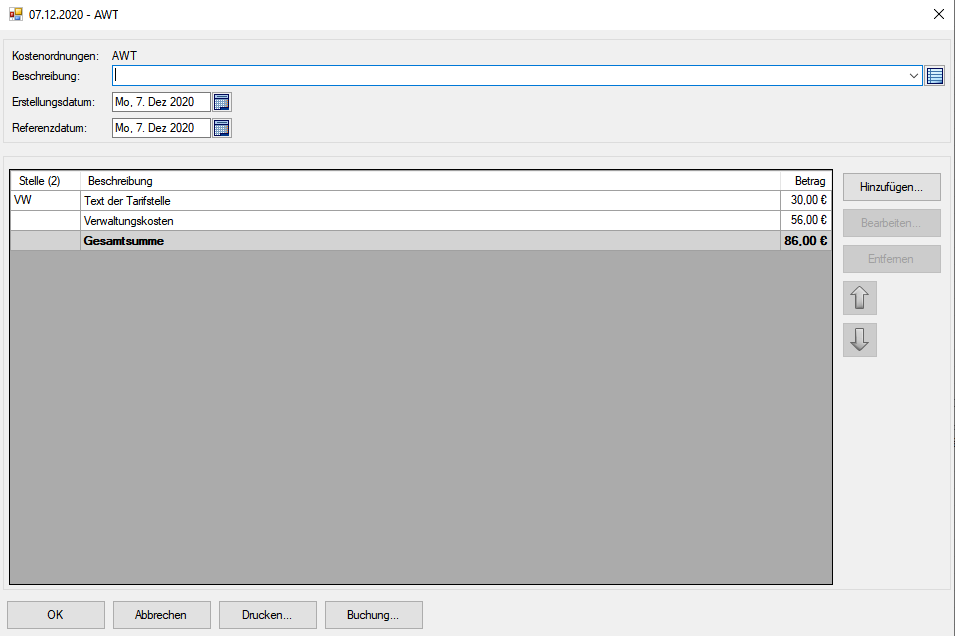Move selected entry up with arrow
This screenshot has width=955, height=636.
click(x=859, y=298)
